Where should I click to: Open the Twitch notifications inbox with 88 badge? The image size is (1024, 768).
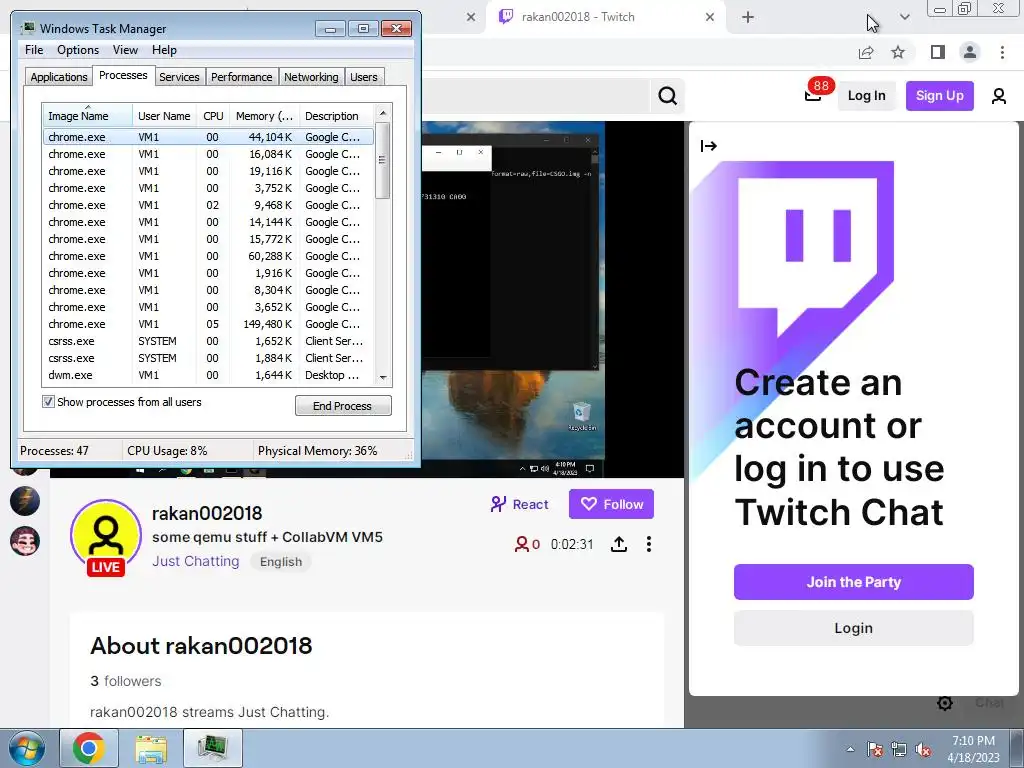[x=813, y=95]
